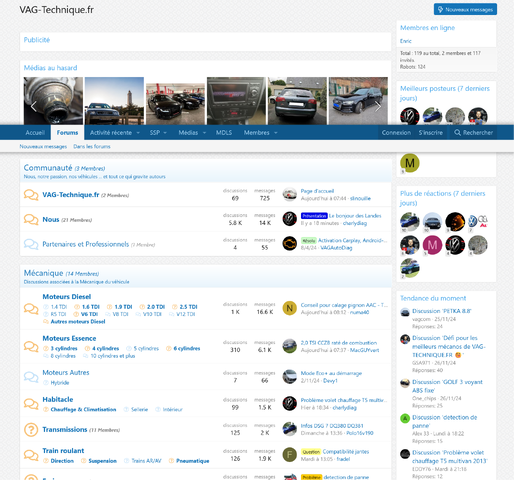Show previous media with left carousel arrow

[x=34, y=106]
